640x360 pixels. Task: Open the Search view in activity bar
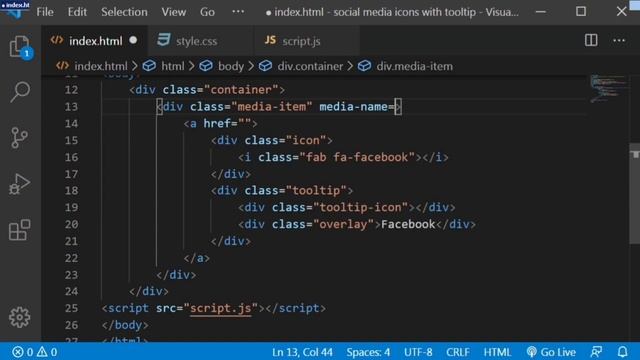click(20, 92)
